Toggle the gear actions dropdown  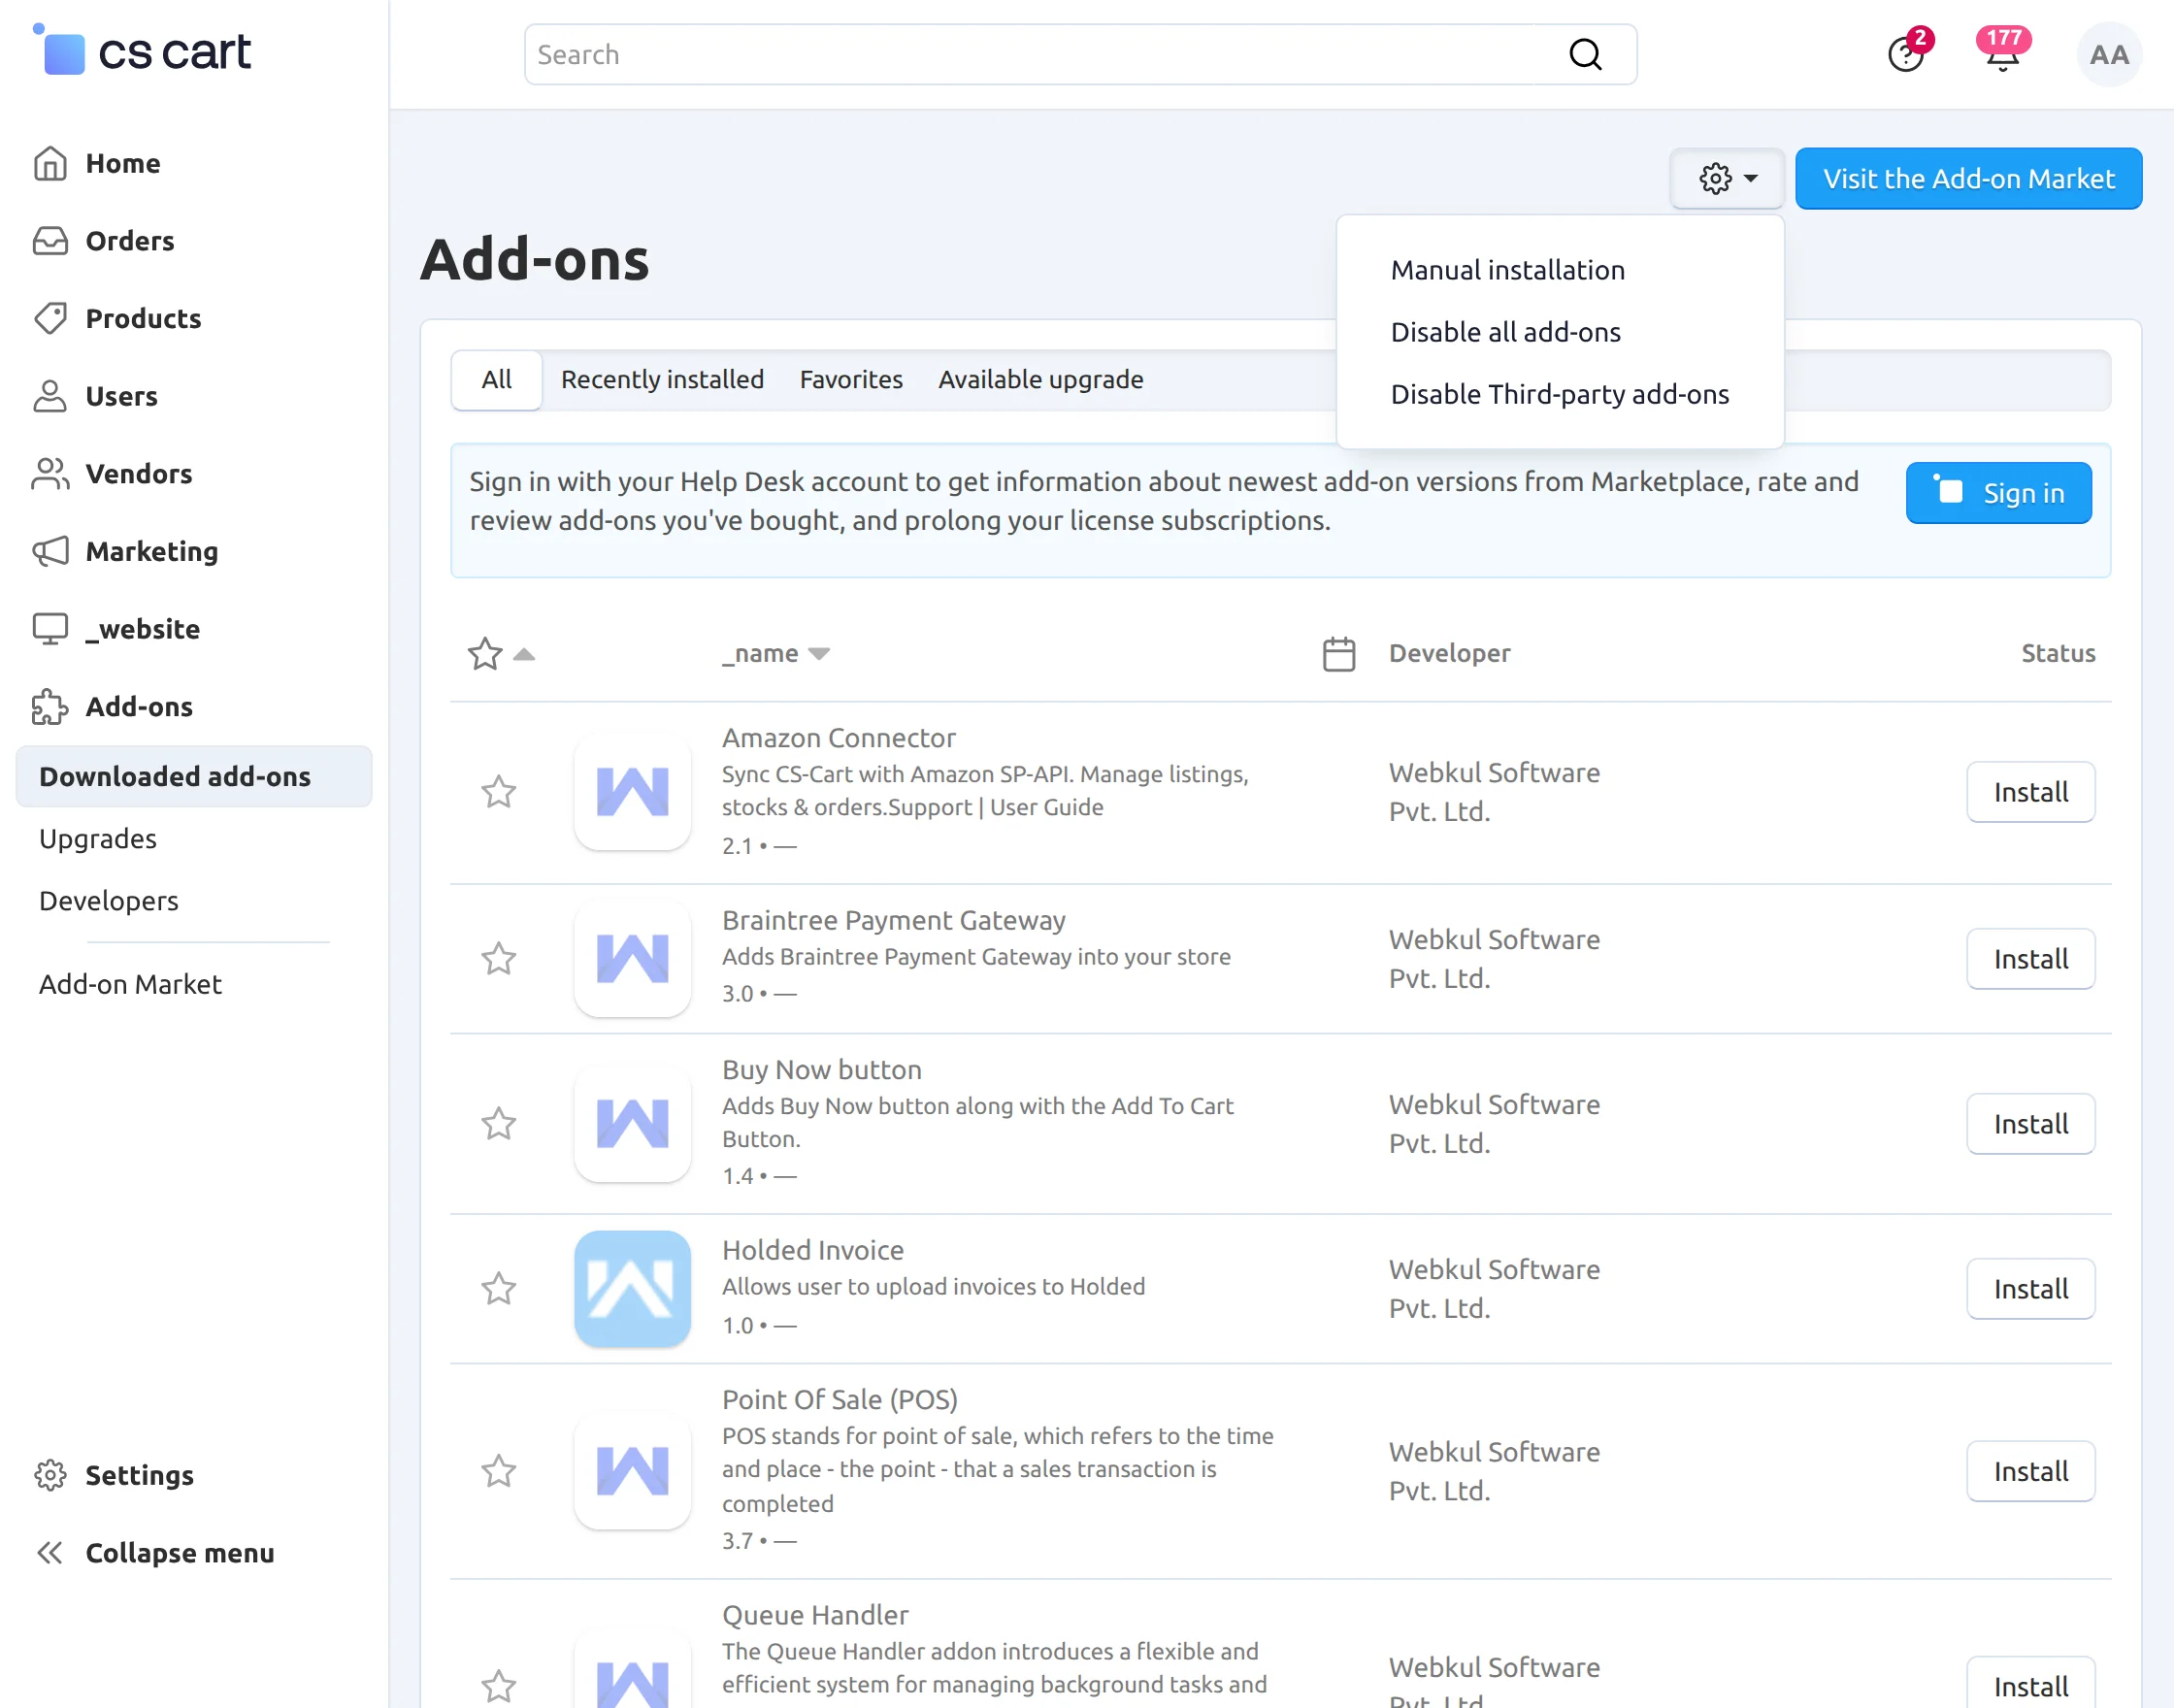coord(1727,178)
